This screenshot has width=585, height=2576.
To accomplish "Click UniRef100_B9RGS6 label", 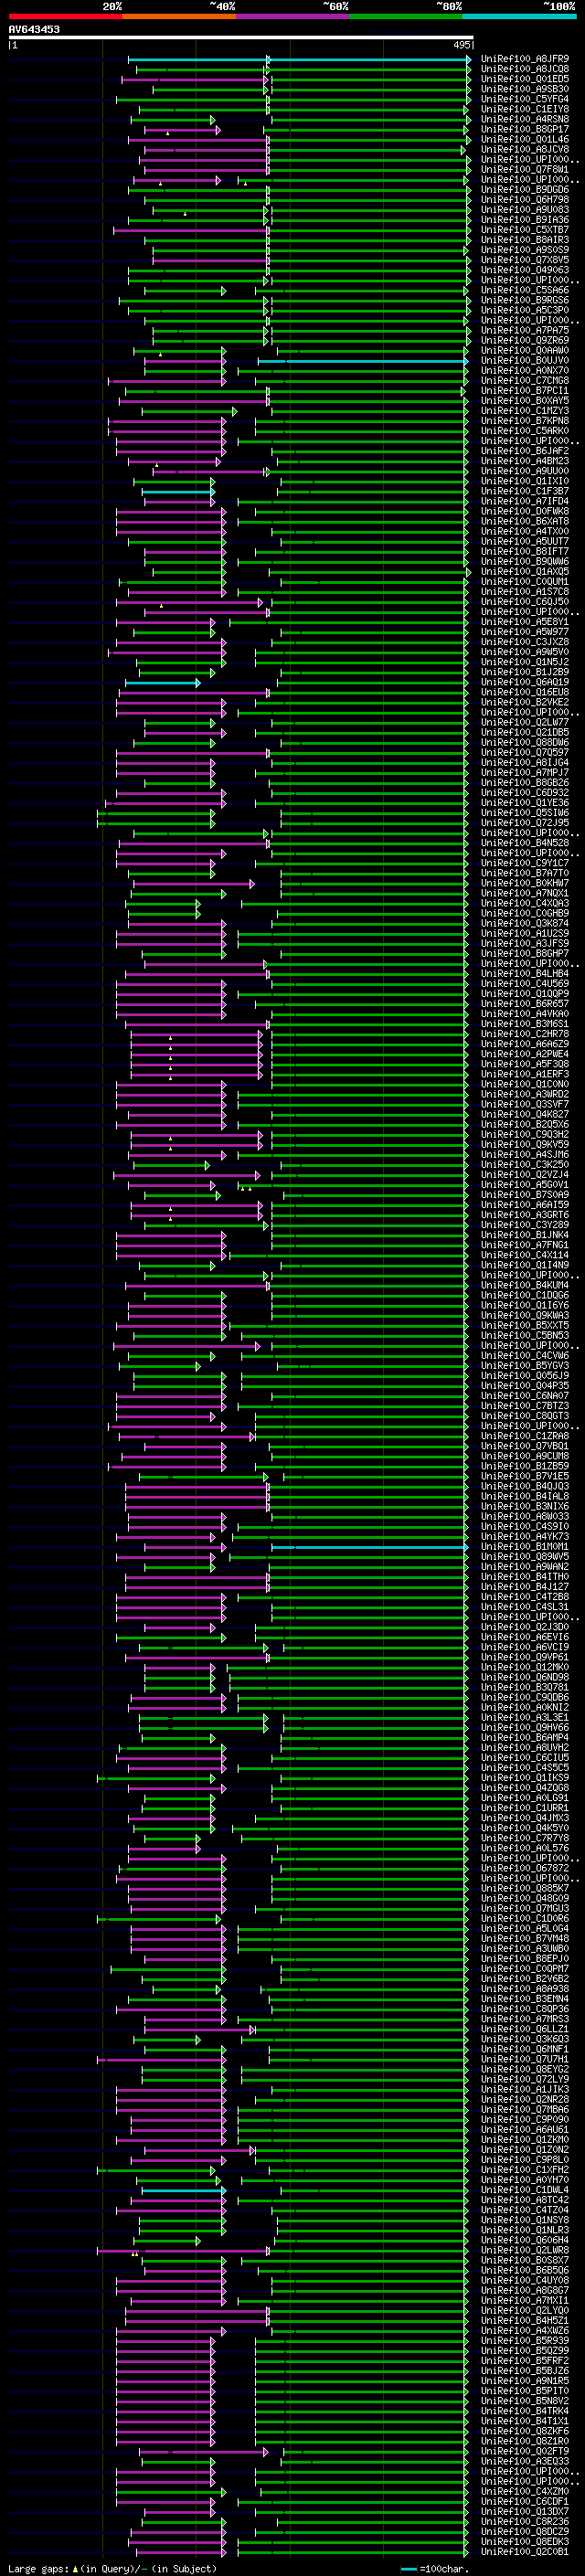I will (x=525, y=300).
